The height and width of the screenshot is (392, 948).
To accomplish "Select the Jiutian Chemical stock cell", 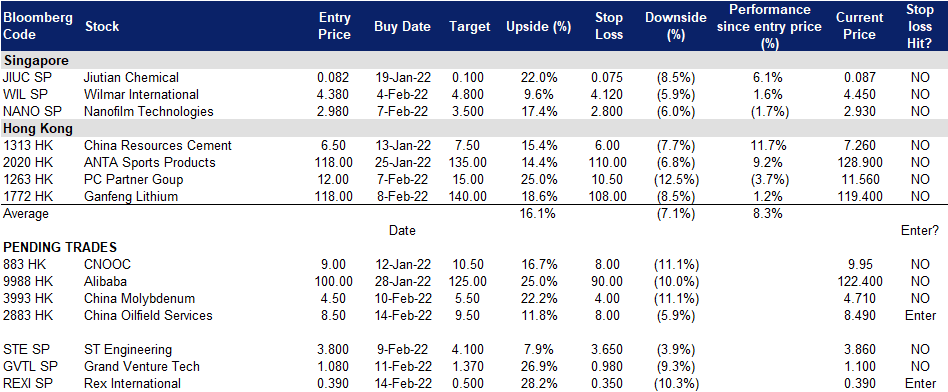I will pyautogui.click(x=131, y=77).
